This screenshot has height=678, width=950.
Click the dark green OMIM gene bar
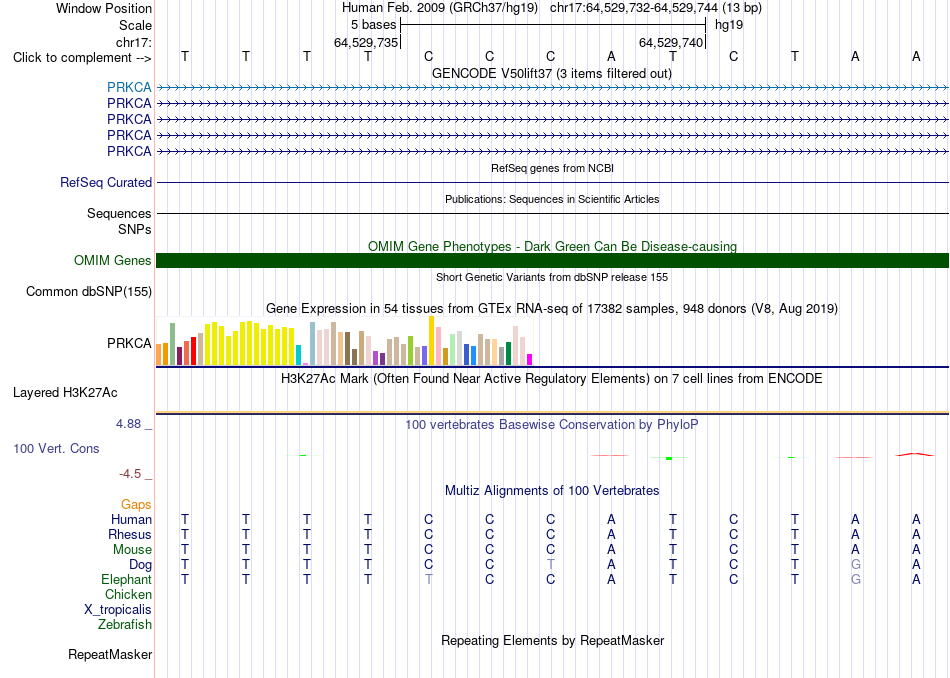click(552, 261)
